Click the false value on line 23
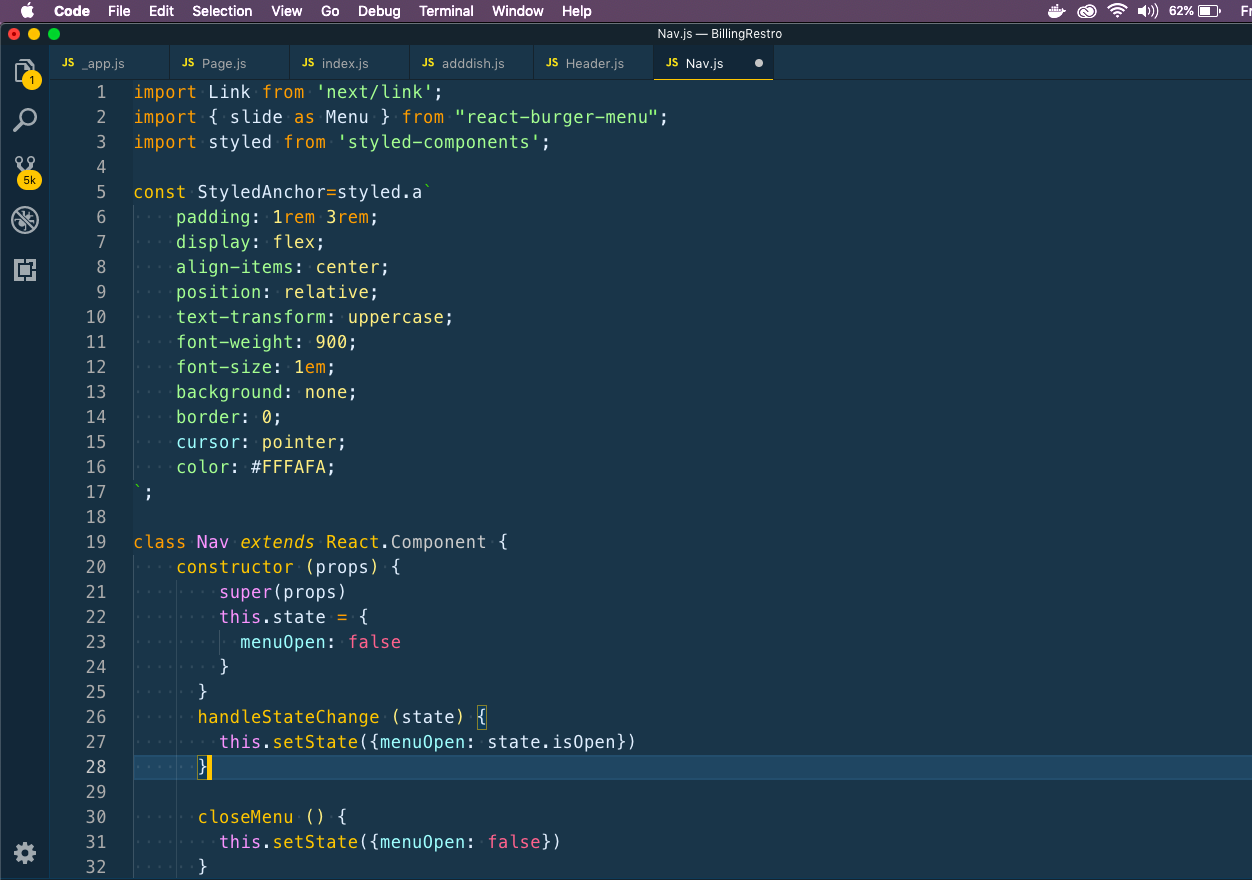Viewport: 1252px width, 880px height. [374, 642]
